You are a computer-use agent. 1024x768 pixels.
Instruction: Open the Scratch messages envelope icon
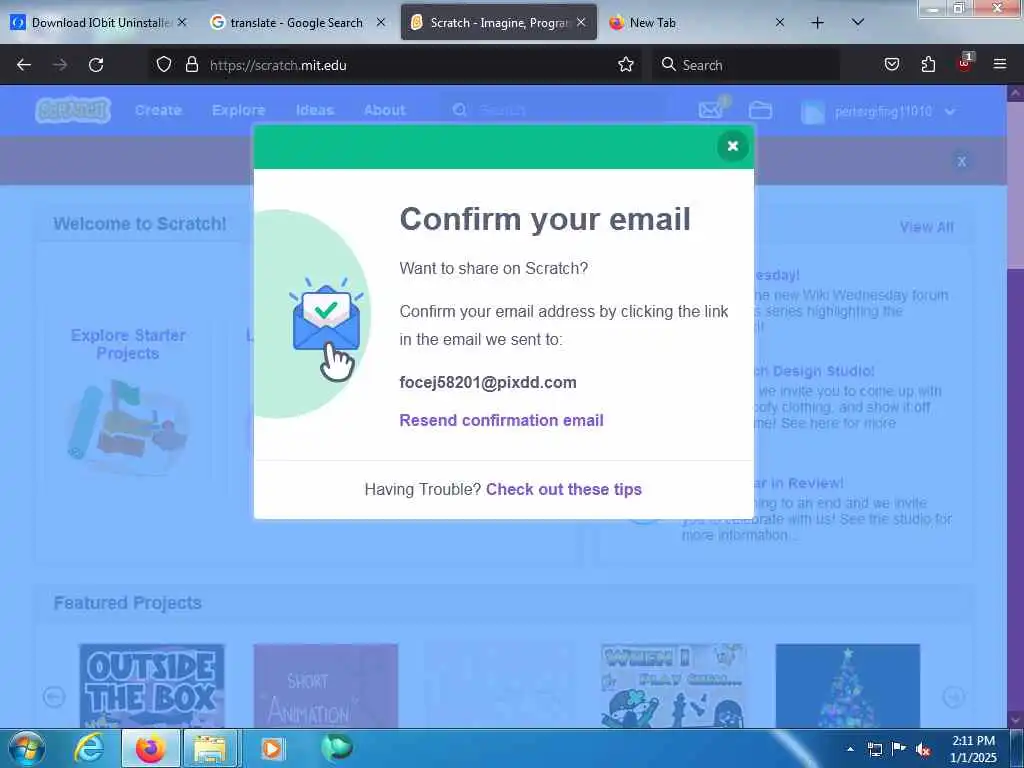[x=711, y=110]
